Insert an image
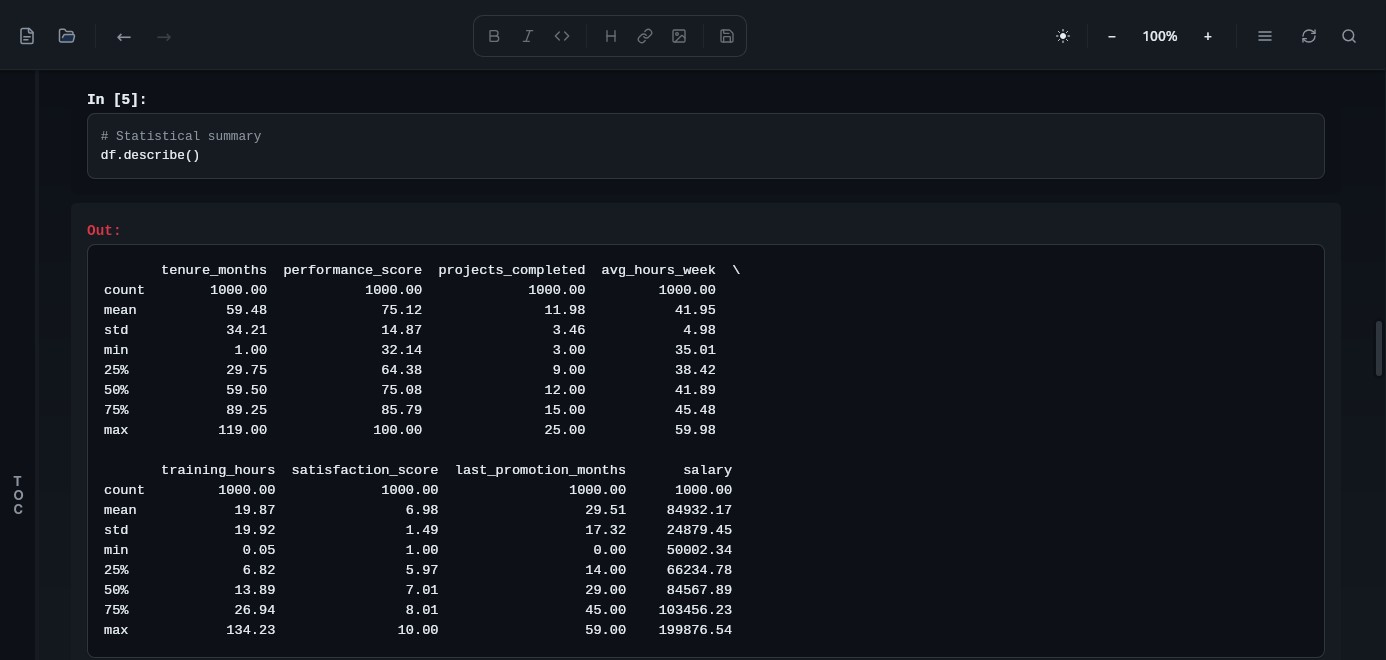This screenshot has height=660, width=1386. point(679,36)
